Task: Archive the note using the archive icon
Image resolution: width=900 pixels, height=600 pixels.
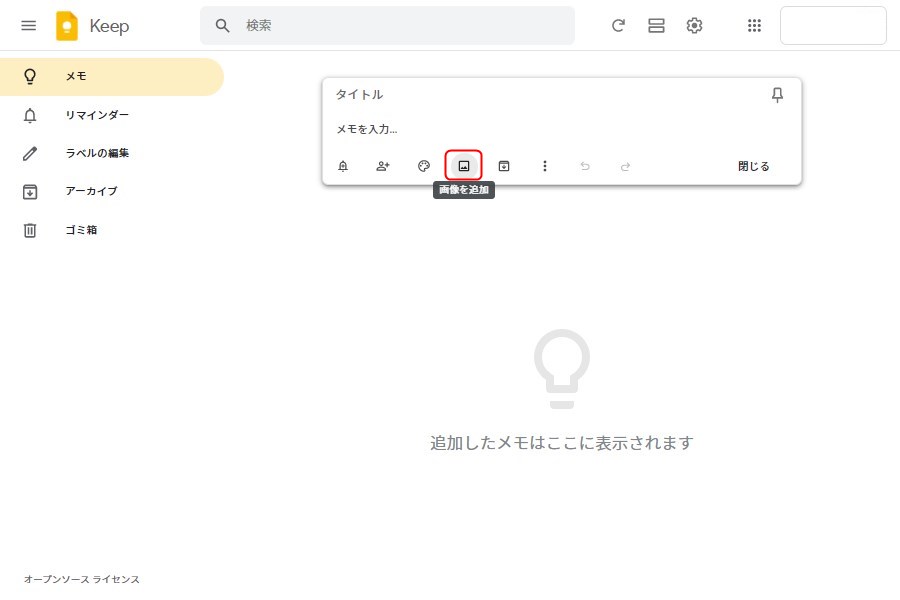Action: (x=504, y=166)
